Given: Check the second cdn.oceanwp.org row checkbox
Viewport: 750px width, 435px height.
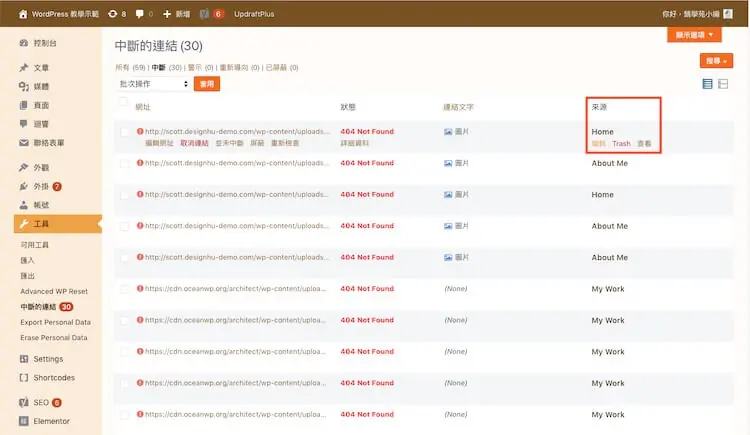Looking at the screenshot, I should pos(124,321).
